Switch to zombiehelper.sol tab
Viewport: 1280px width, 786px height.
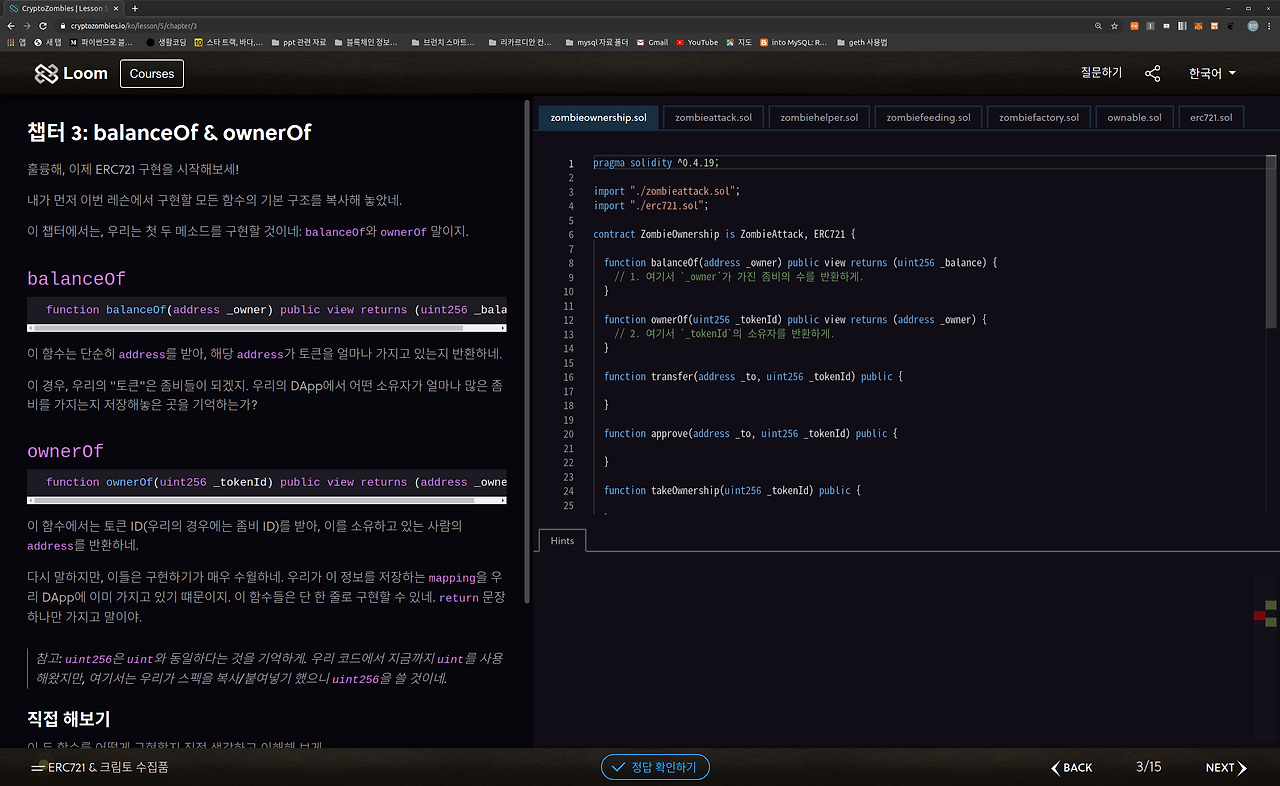coord(819,117)
